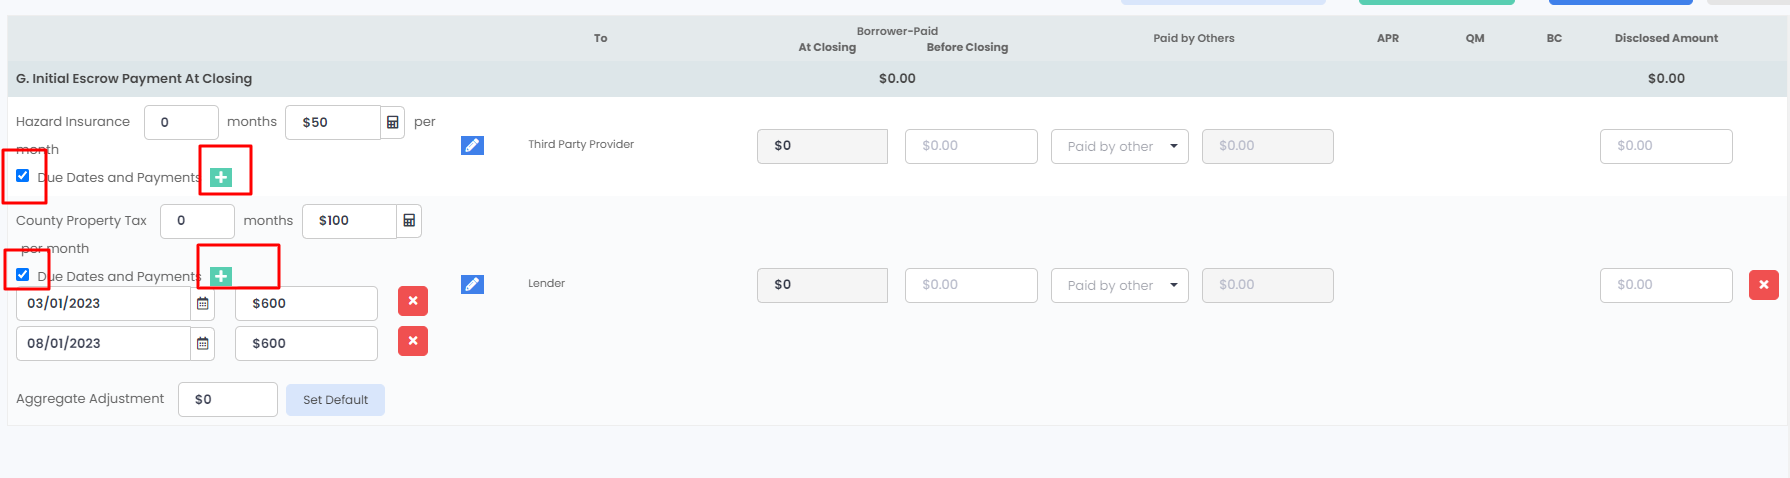The image size is (1790, 478).
Task: Uncheck County Property Tax Due Dates and Payments
Action: (x=23, y=275)
